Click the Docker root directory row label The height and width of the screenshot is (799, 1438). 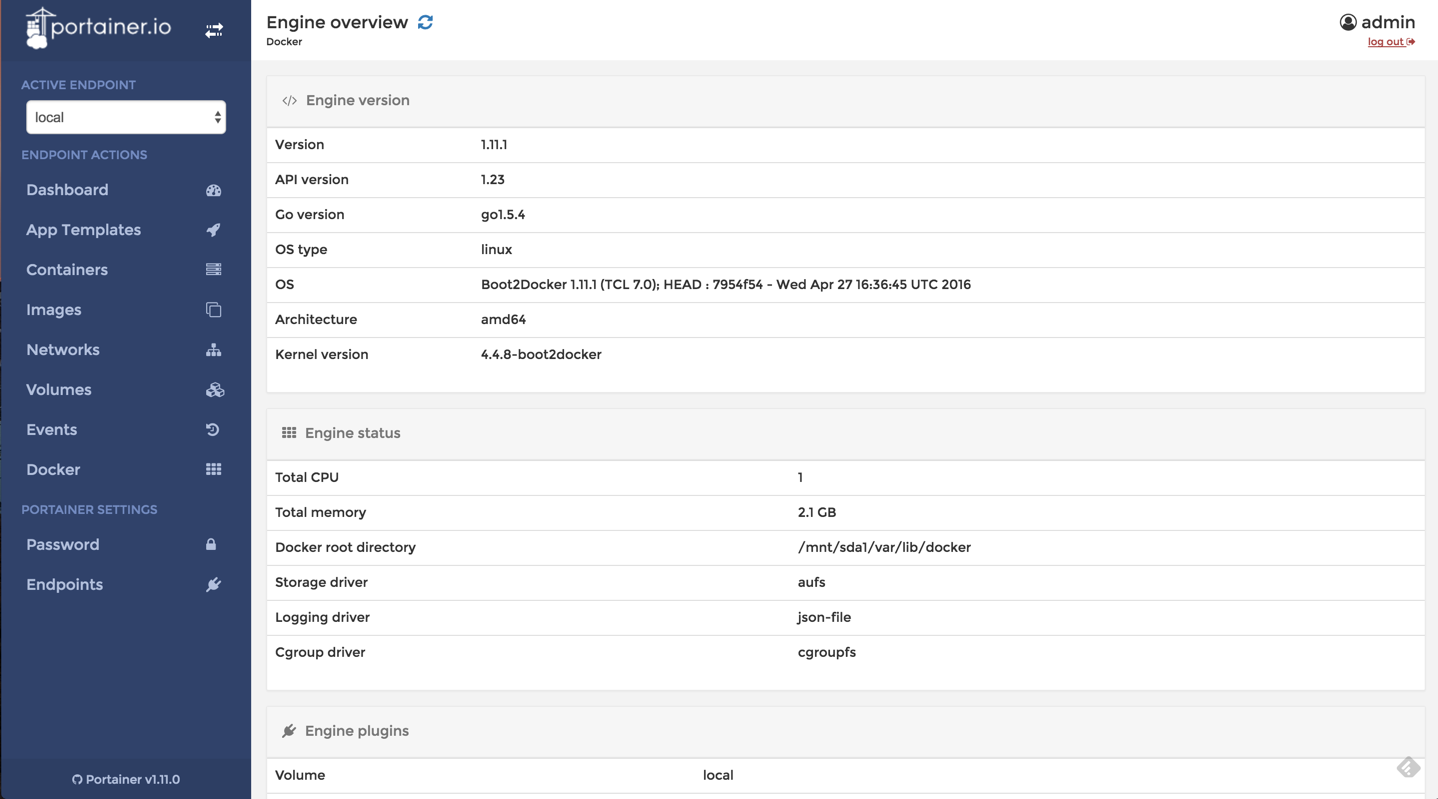point(345,548)
